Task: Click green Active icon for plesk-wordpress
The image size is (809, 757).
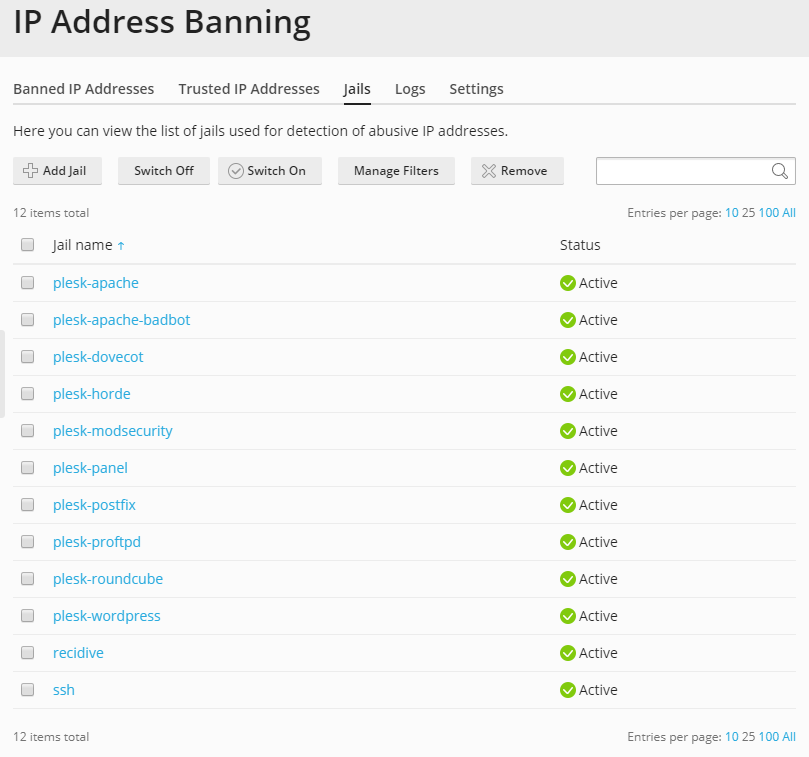Action: coord(568,616)
